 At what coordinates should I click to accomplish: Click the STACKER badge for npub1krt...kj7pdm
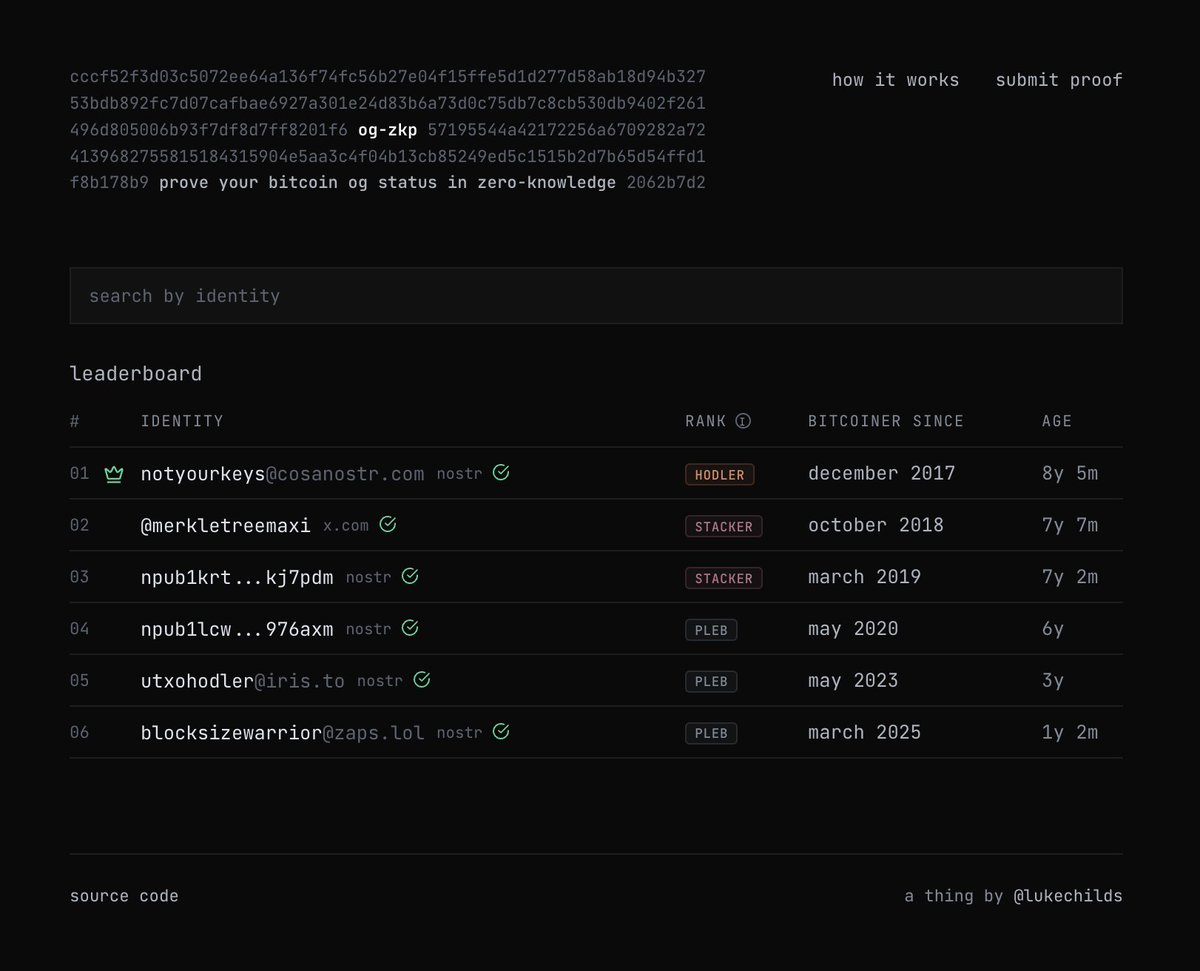click(x=724, y=578)
